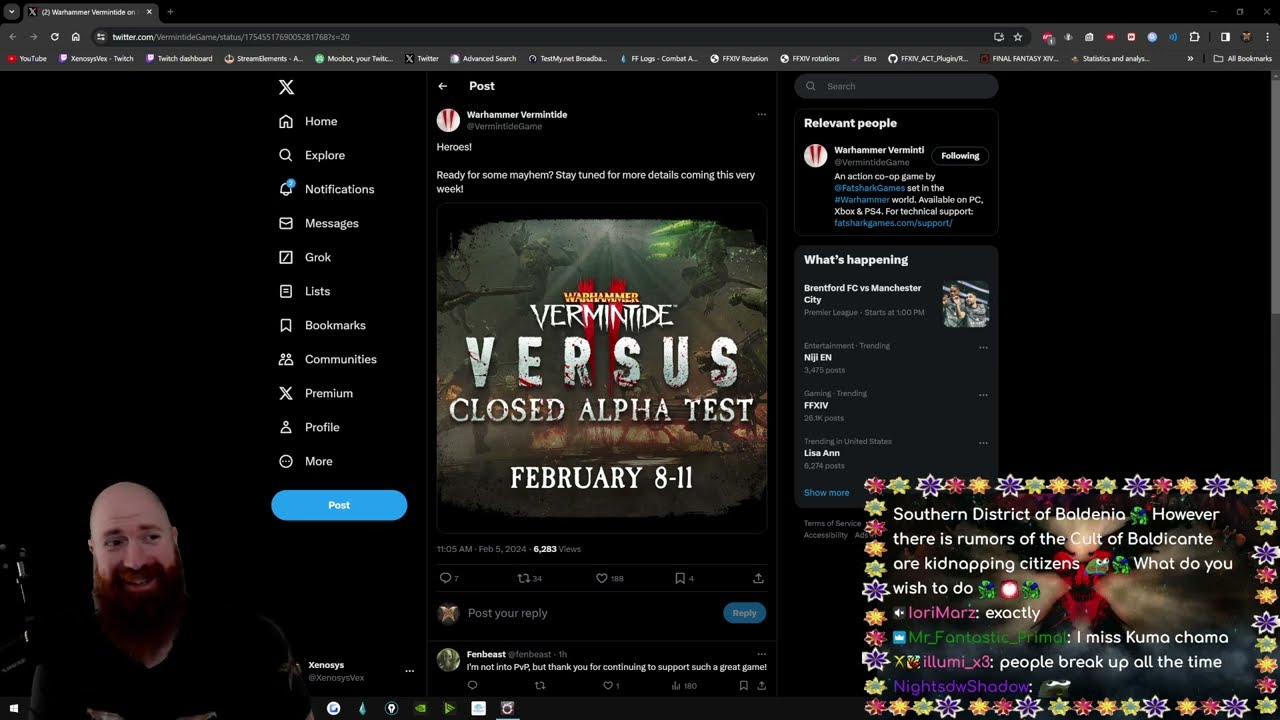Like the main post with 188 likes

tap(609, 578)
